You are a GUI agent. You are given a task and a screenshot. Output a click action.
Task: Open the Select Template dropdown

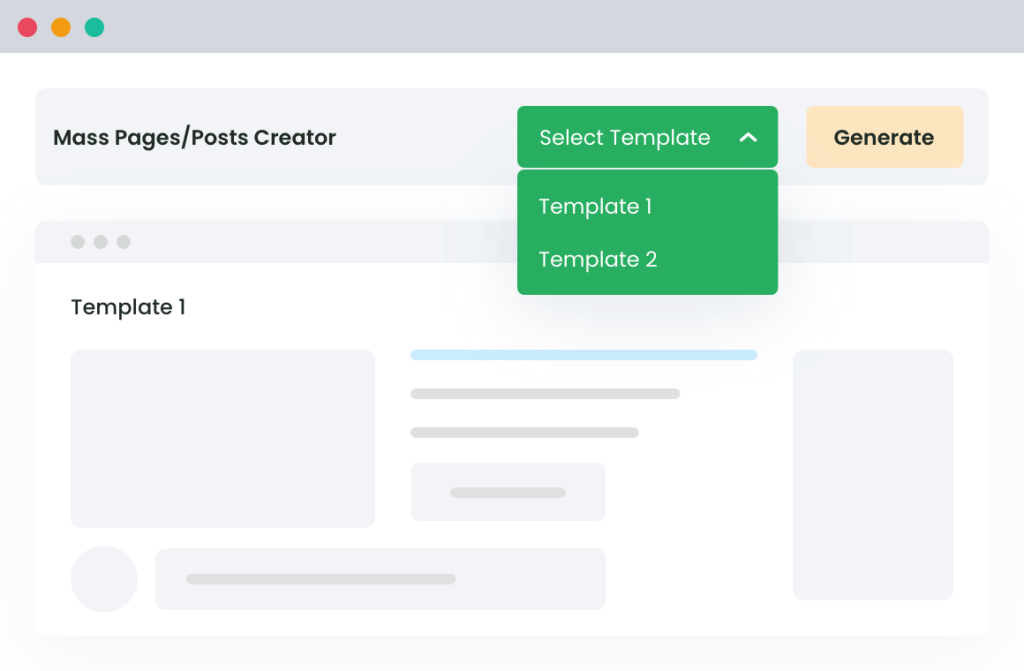647,137
